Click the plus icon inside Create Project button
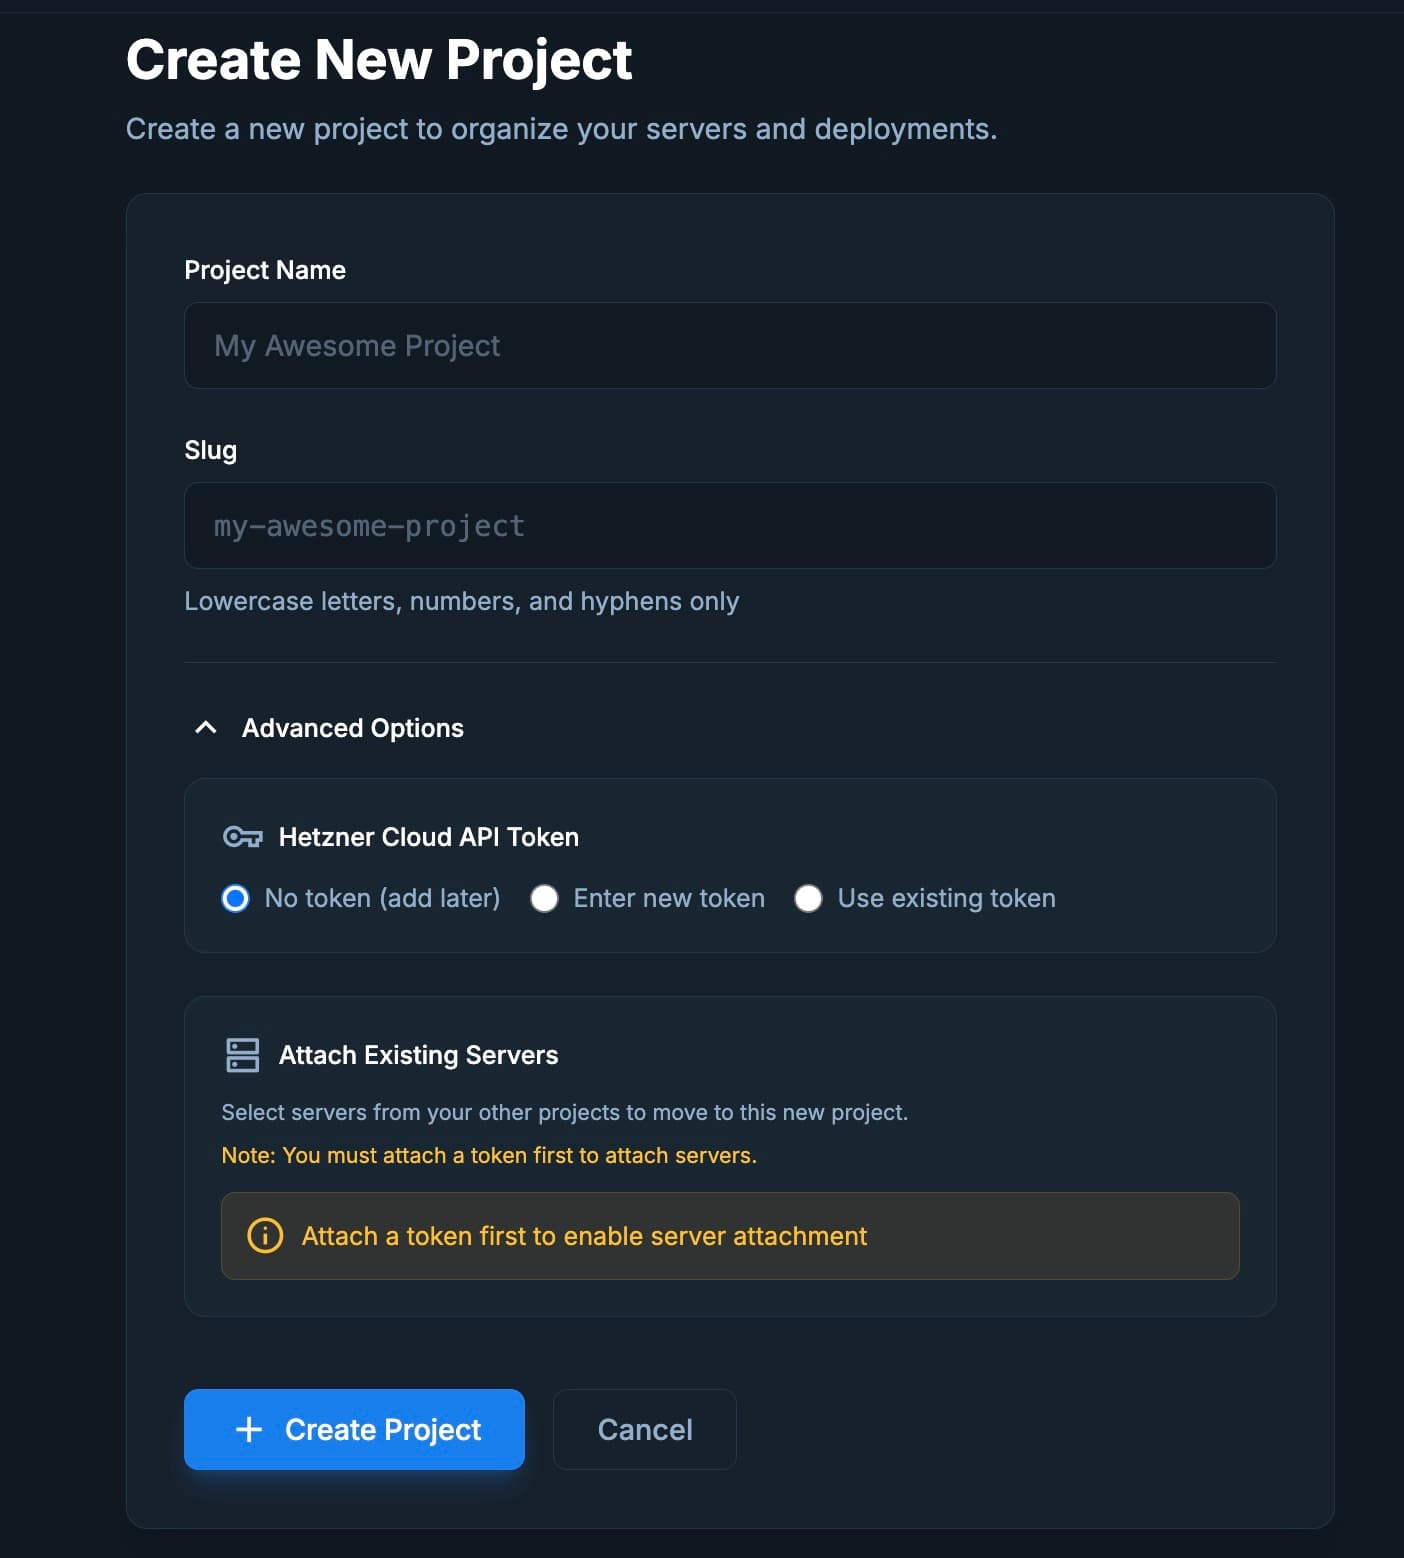The image size is (1404, 1558). (248, 1430)
